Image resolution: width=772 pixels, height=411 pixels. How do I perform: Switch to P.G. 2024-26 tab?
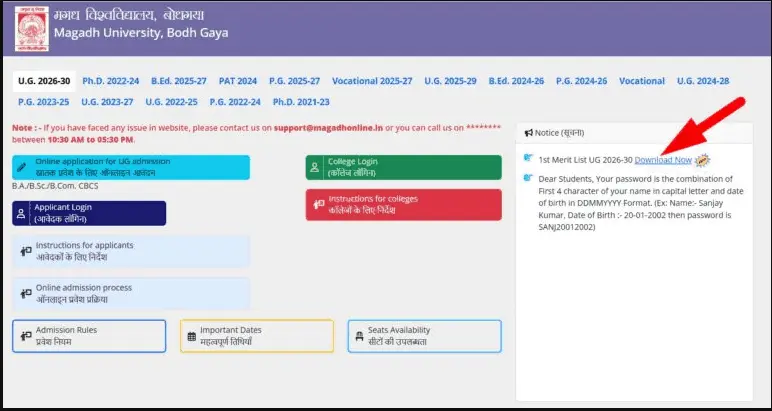coord(581,81)
